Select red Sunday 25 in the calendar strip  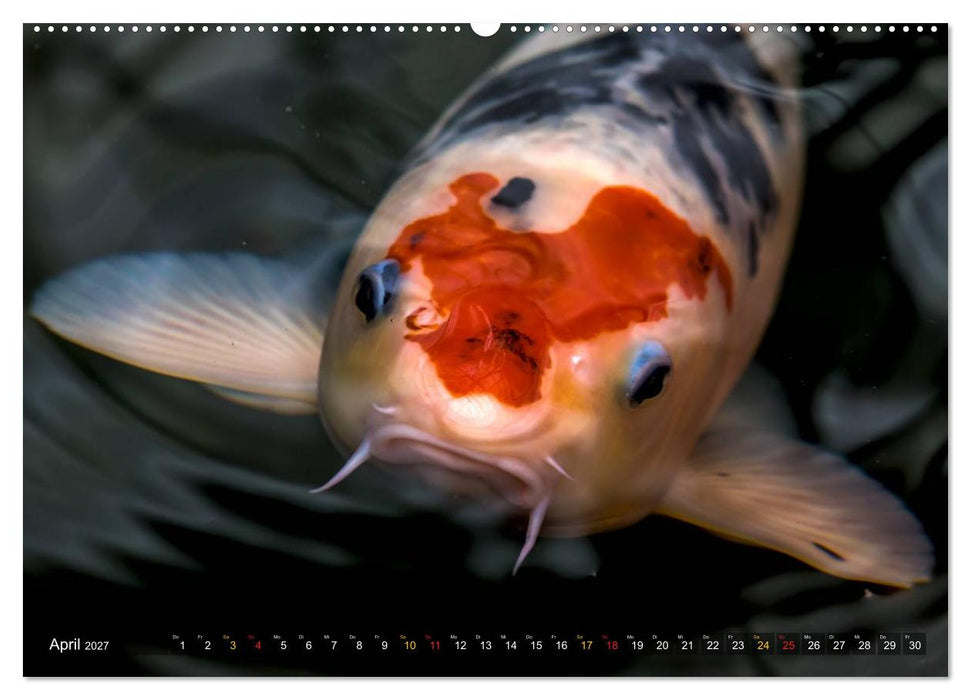click(x=789, y=644)
